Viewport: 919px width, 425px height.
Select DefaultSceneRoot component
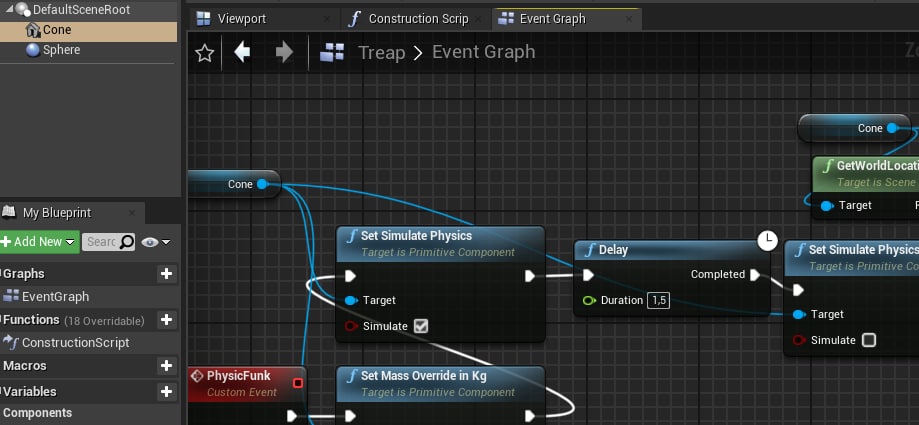click(x=81, y=9)
